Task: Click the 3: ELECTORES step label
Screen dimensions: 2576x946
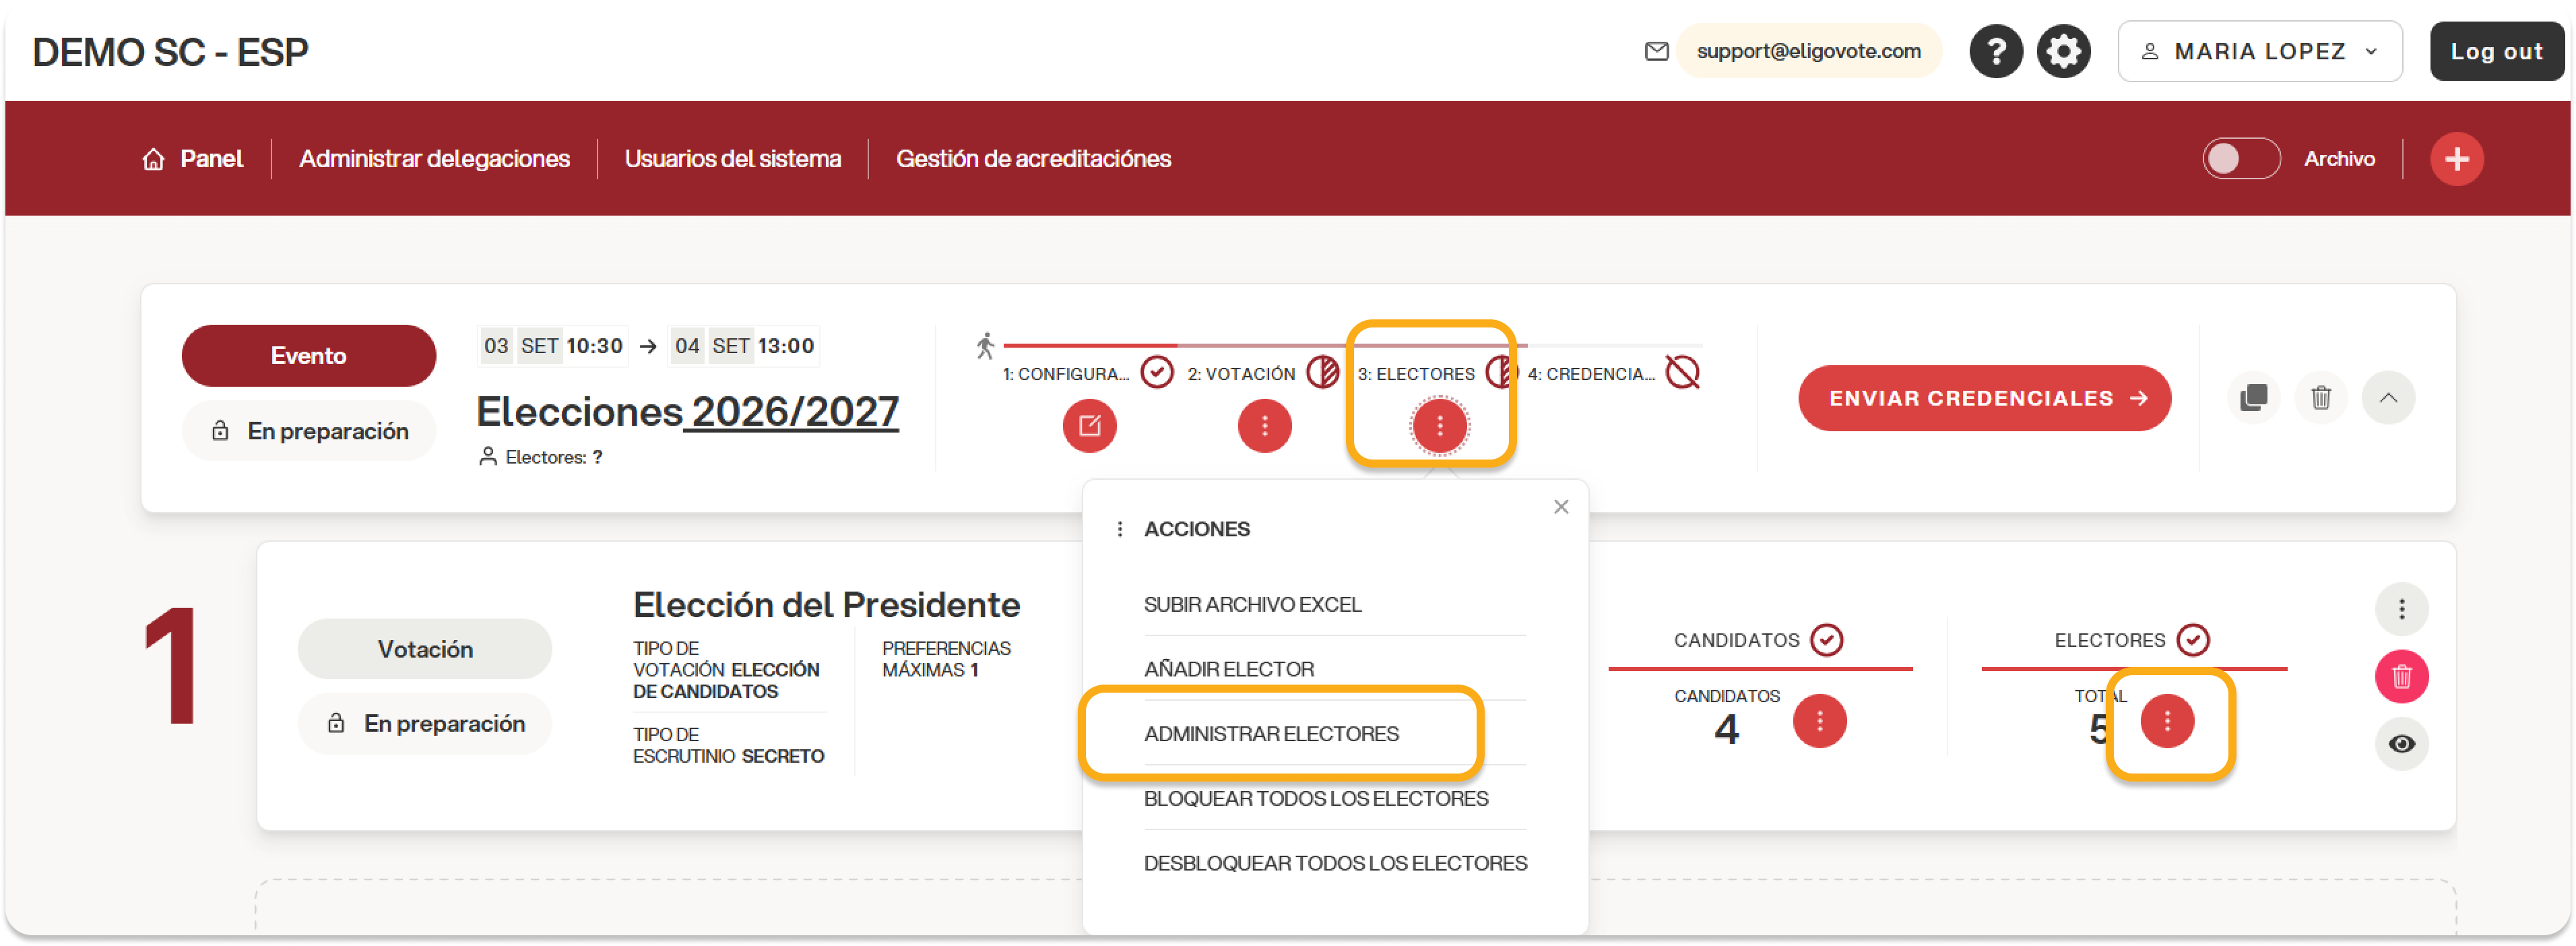Action: coord(1415,374)
